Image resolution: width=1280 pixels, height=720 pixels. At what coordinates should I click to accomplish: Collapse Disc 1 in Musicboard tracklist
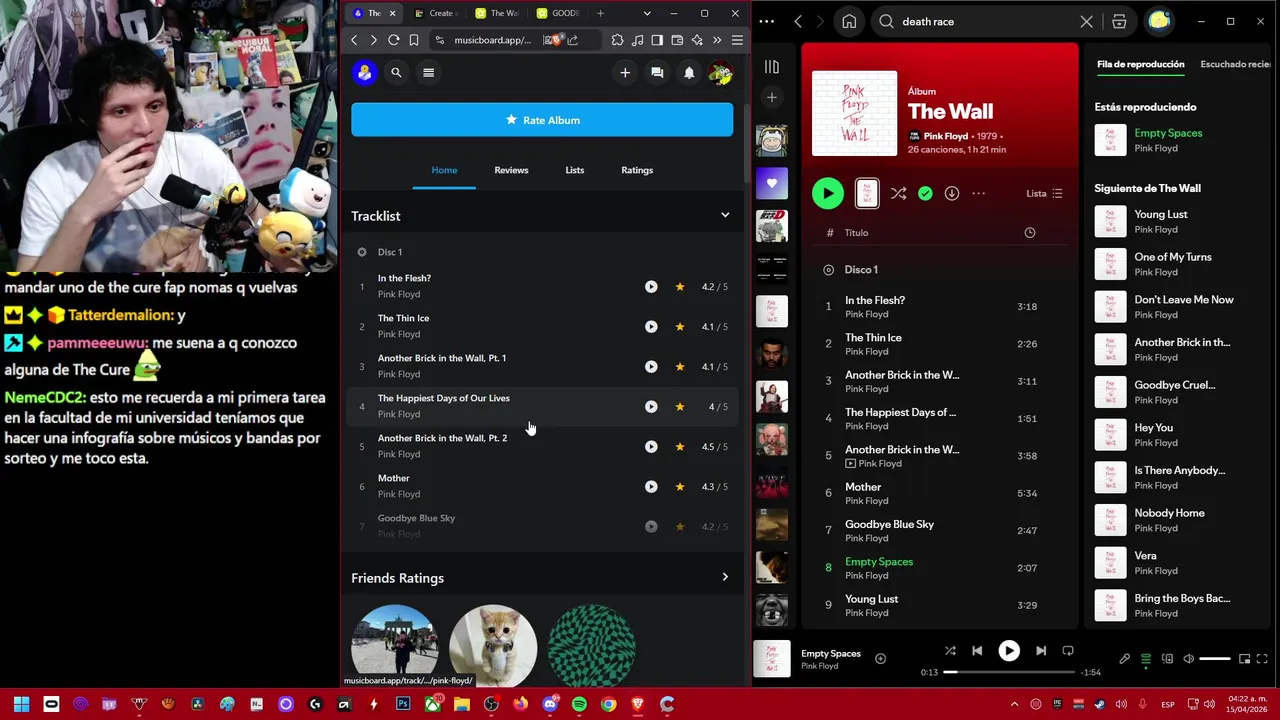coord(362,252)
